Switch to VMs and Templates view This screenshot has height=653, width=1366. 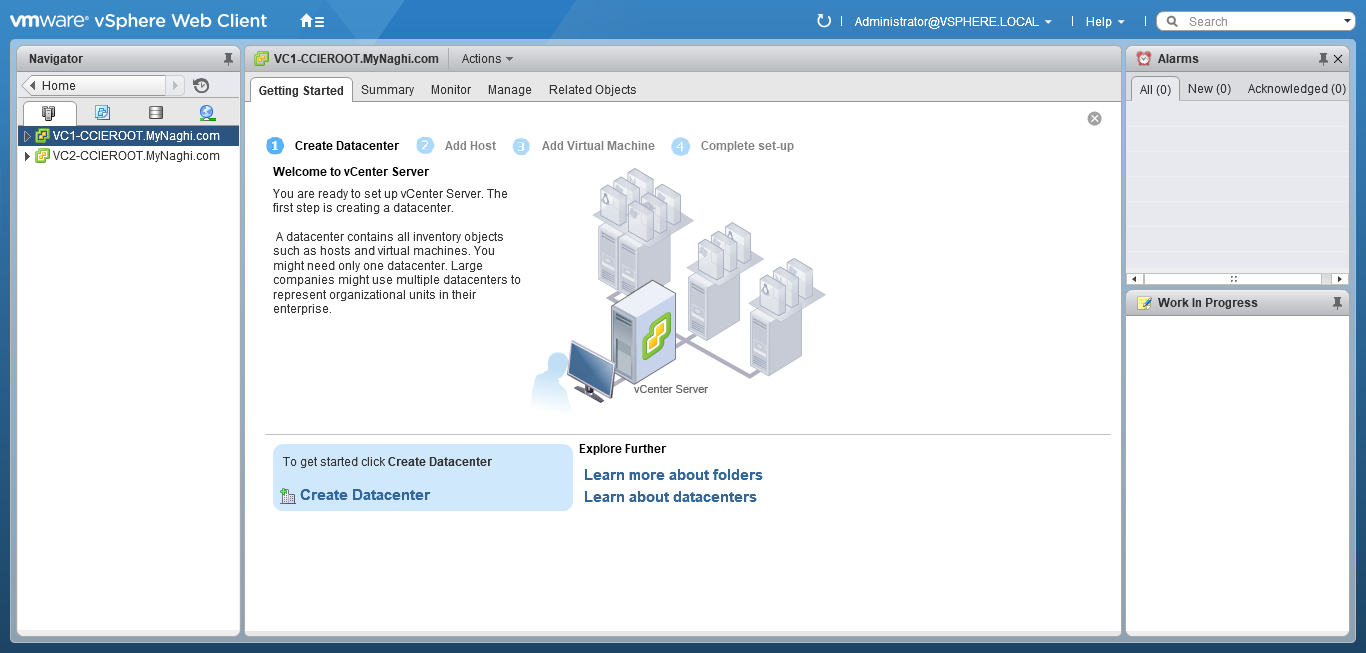point(102,113)
